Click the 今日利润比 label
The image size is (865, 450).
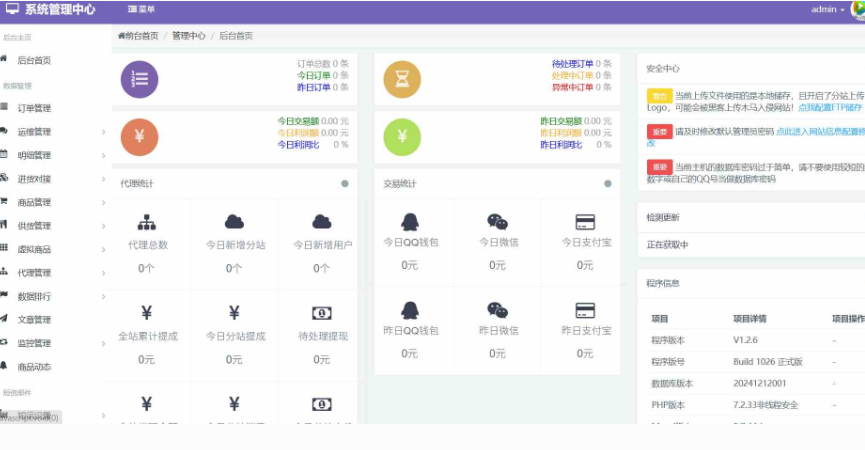298,144
